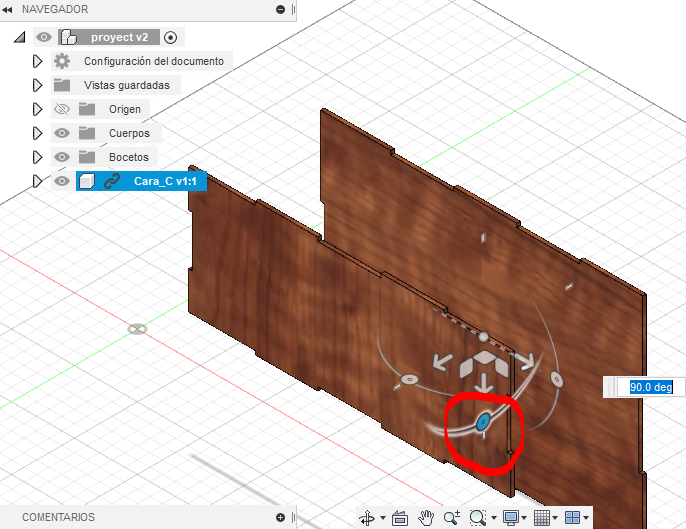Open Grid and snaps dropdown arrow
The width and height of the screenshot is (686, 529).
coord(555,518)
